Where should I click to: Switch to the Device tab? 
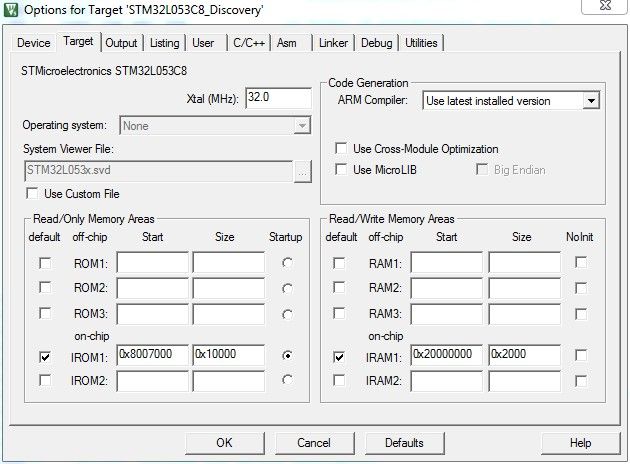click(34, 43)
